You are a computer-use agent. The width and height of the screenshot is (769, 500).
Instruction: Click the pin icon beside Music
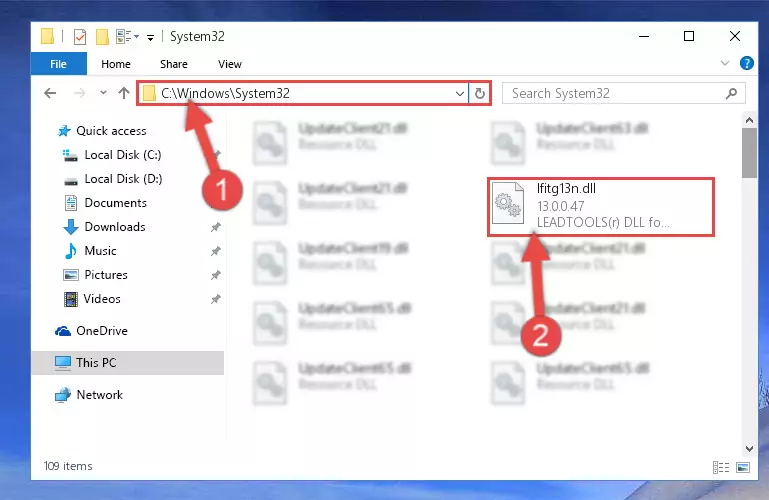[215, 251]
